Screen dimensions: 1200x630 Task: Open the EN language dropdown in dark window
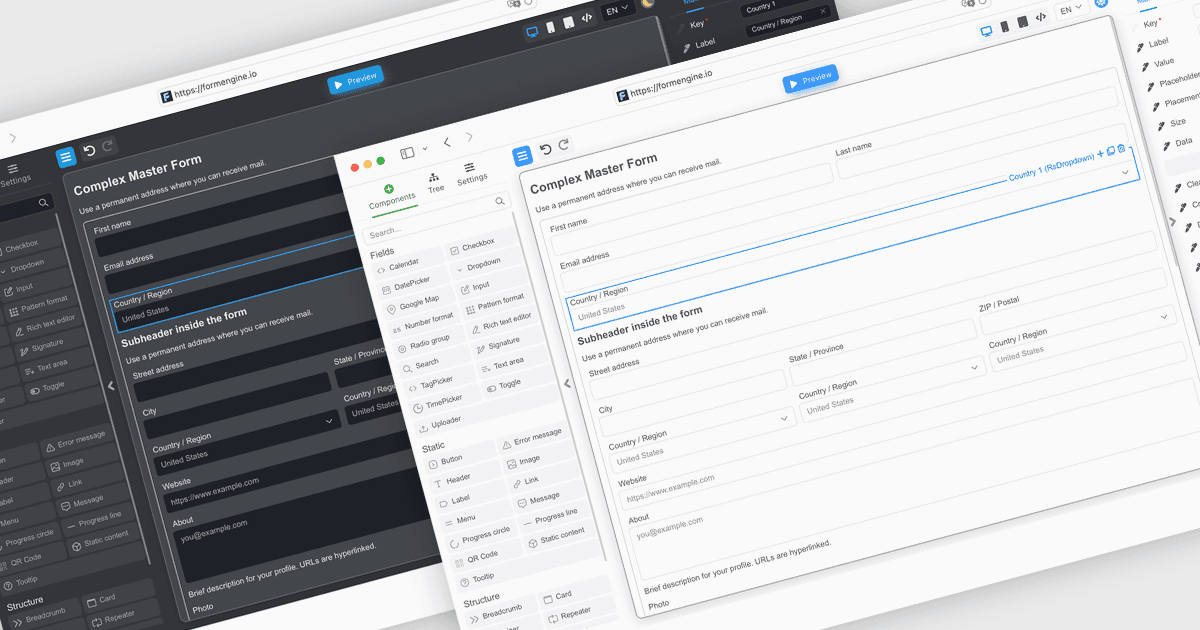[x=617, y=10]
